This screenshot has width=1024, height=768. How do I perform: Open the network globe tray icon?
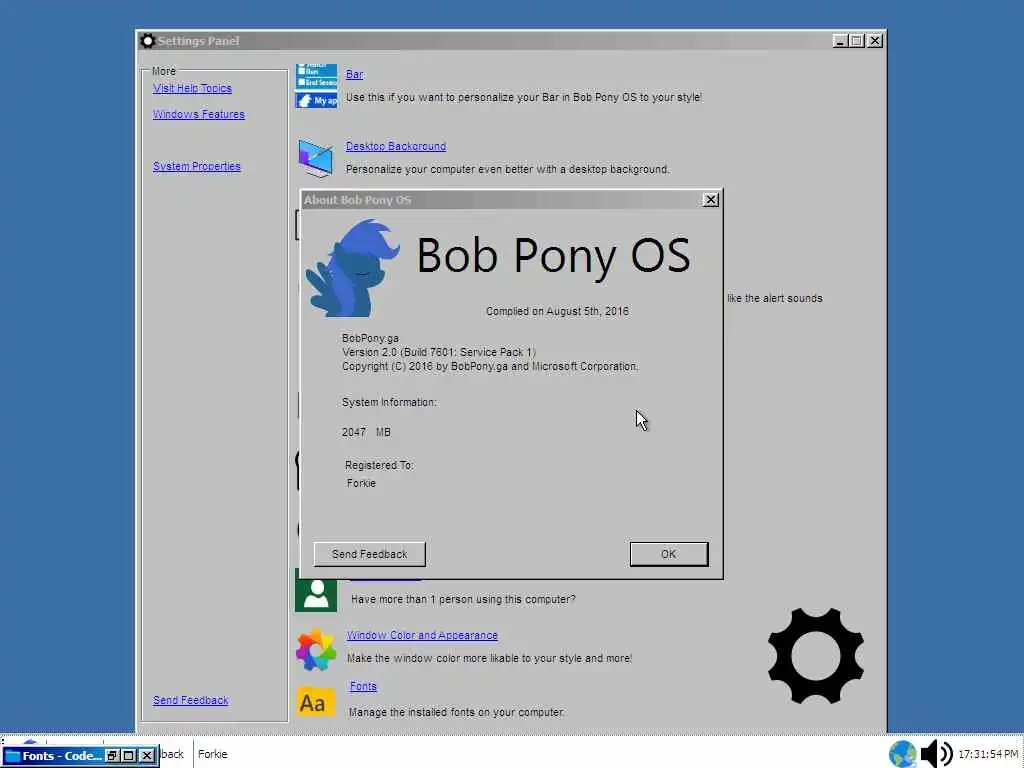point(903,754)
